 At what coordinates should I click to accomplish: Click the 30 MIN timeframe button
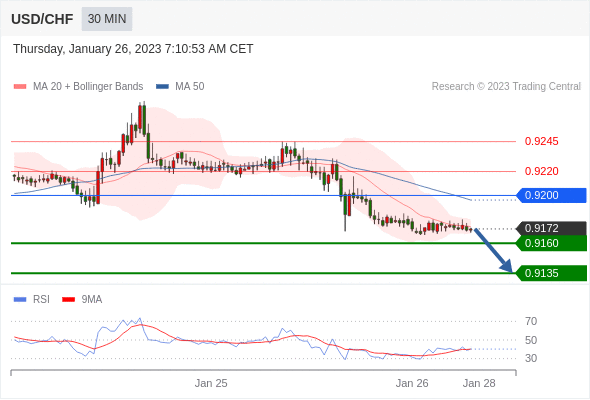(107, 19)
